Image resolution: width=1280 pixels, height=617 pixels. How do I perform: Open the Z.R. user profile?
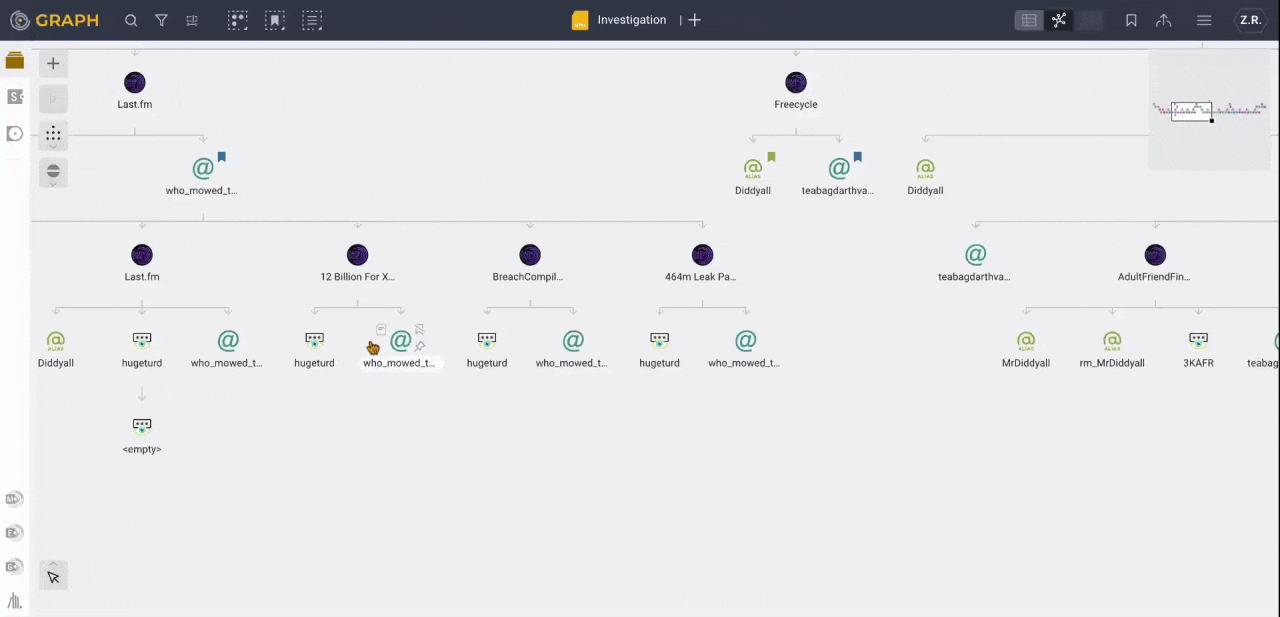[x=1250, y=20]
